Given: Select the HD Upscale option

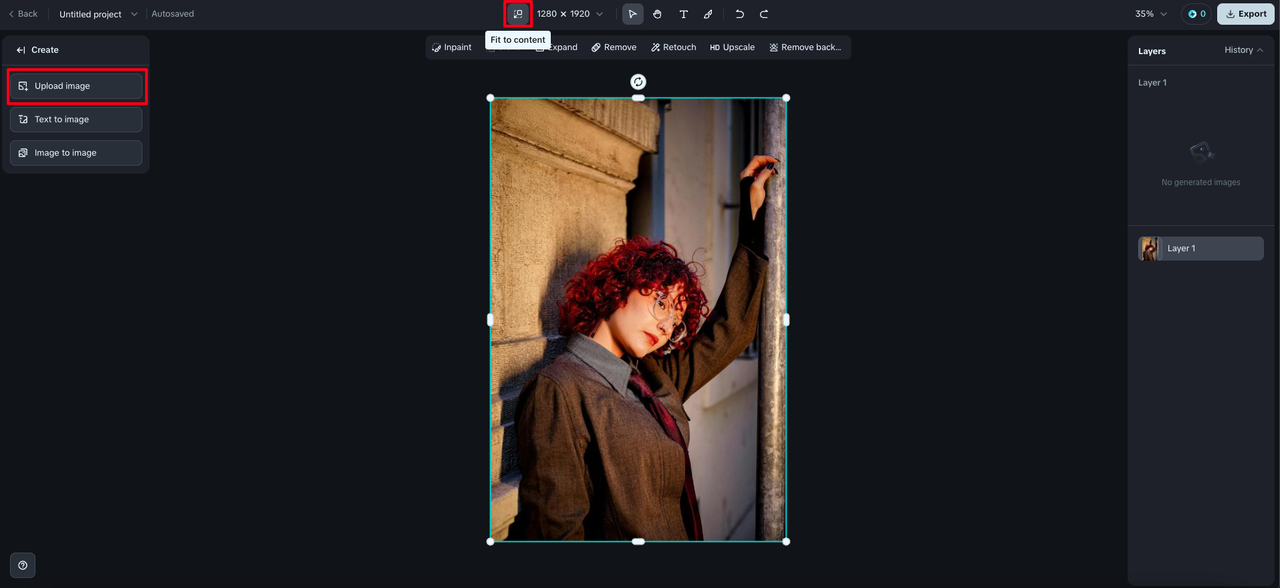Looking at the screenshot, I should click(732, 47).
